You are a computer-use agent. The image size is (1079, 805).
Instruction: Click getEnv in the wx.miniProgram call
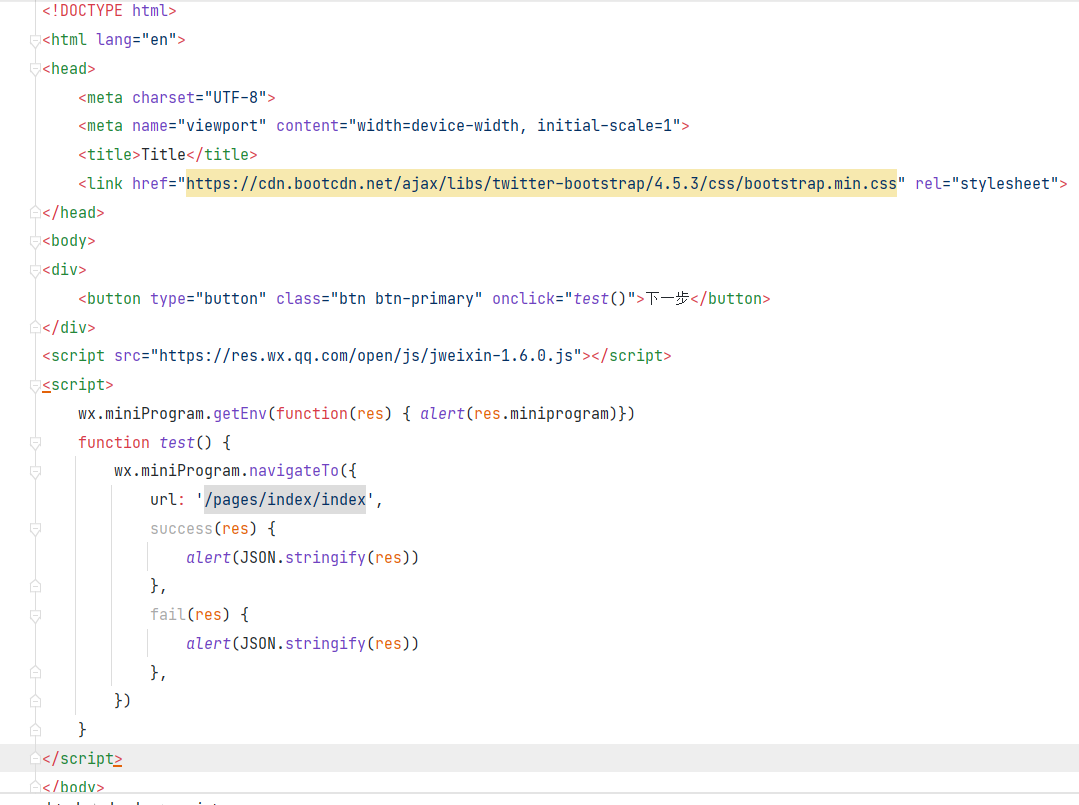[239, 414]
